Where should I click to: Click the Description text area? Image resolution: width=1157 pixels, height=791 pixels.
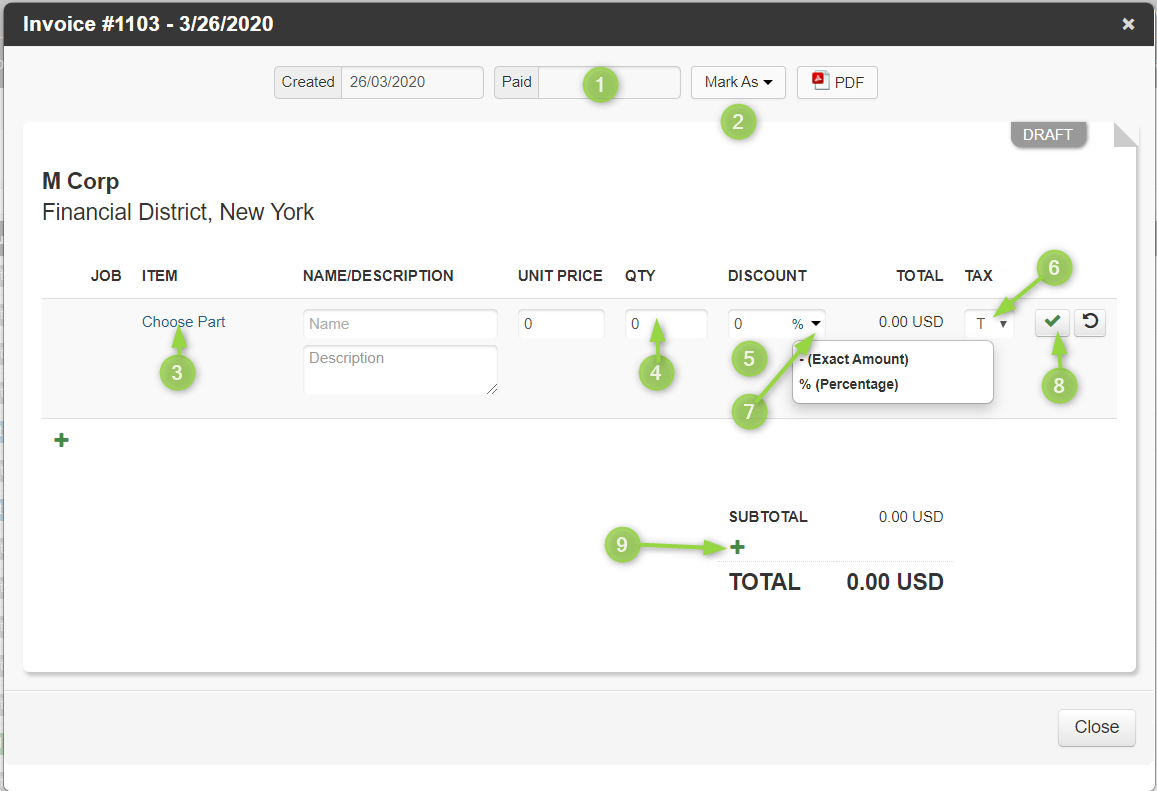tap(400, 370)
